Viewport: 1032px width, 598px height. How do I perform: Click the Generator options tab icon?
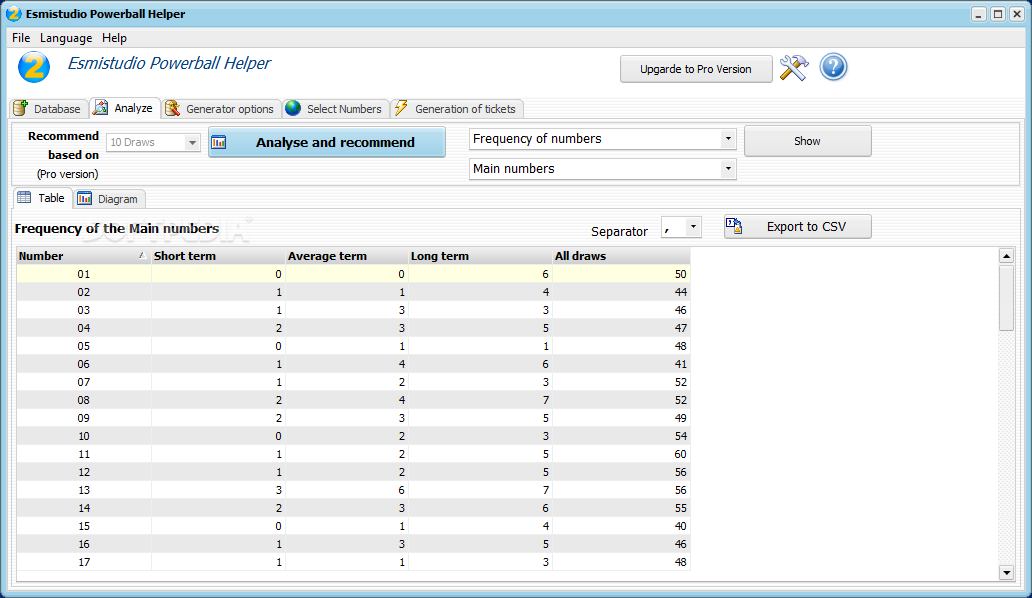coord(172,108)
